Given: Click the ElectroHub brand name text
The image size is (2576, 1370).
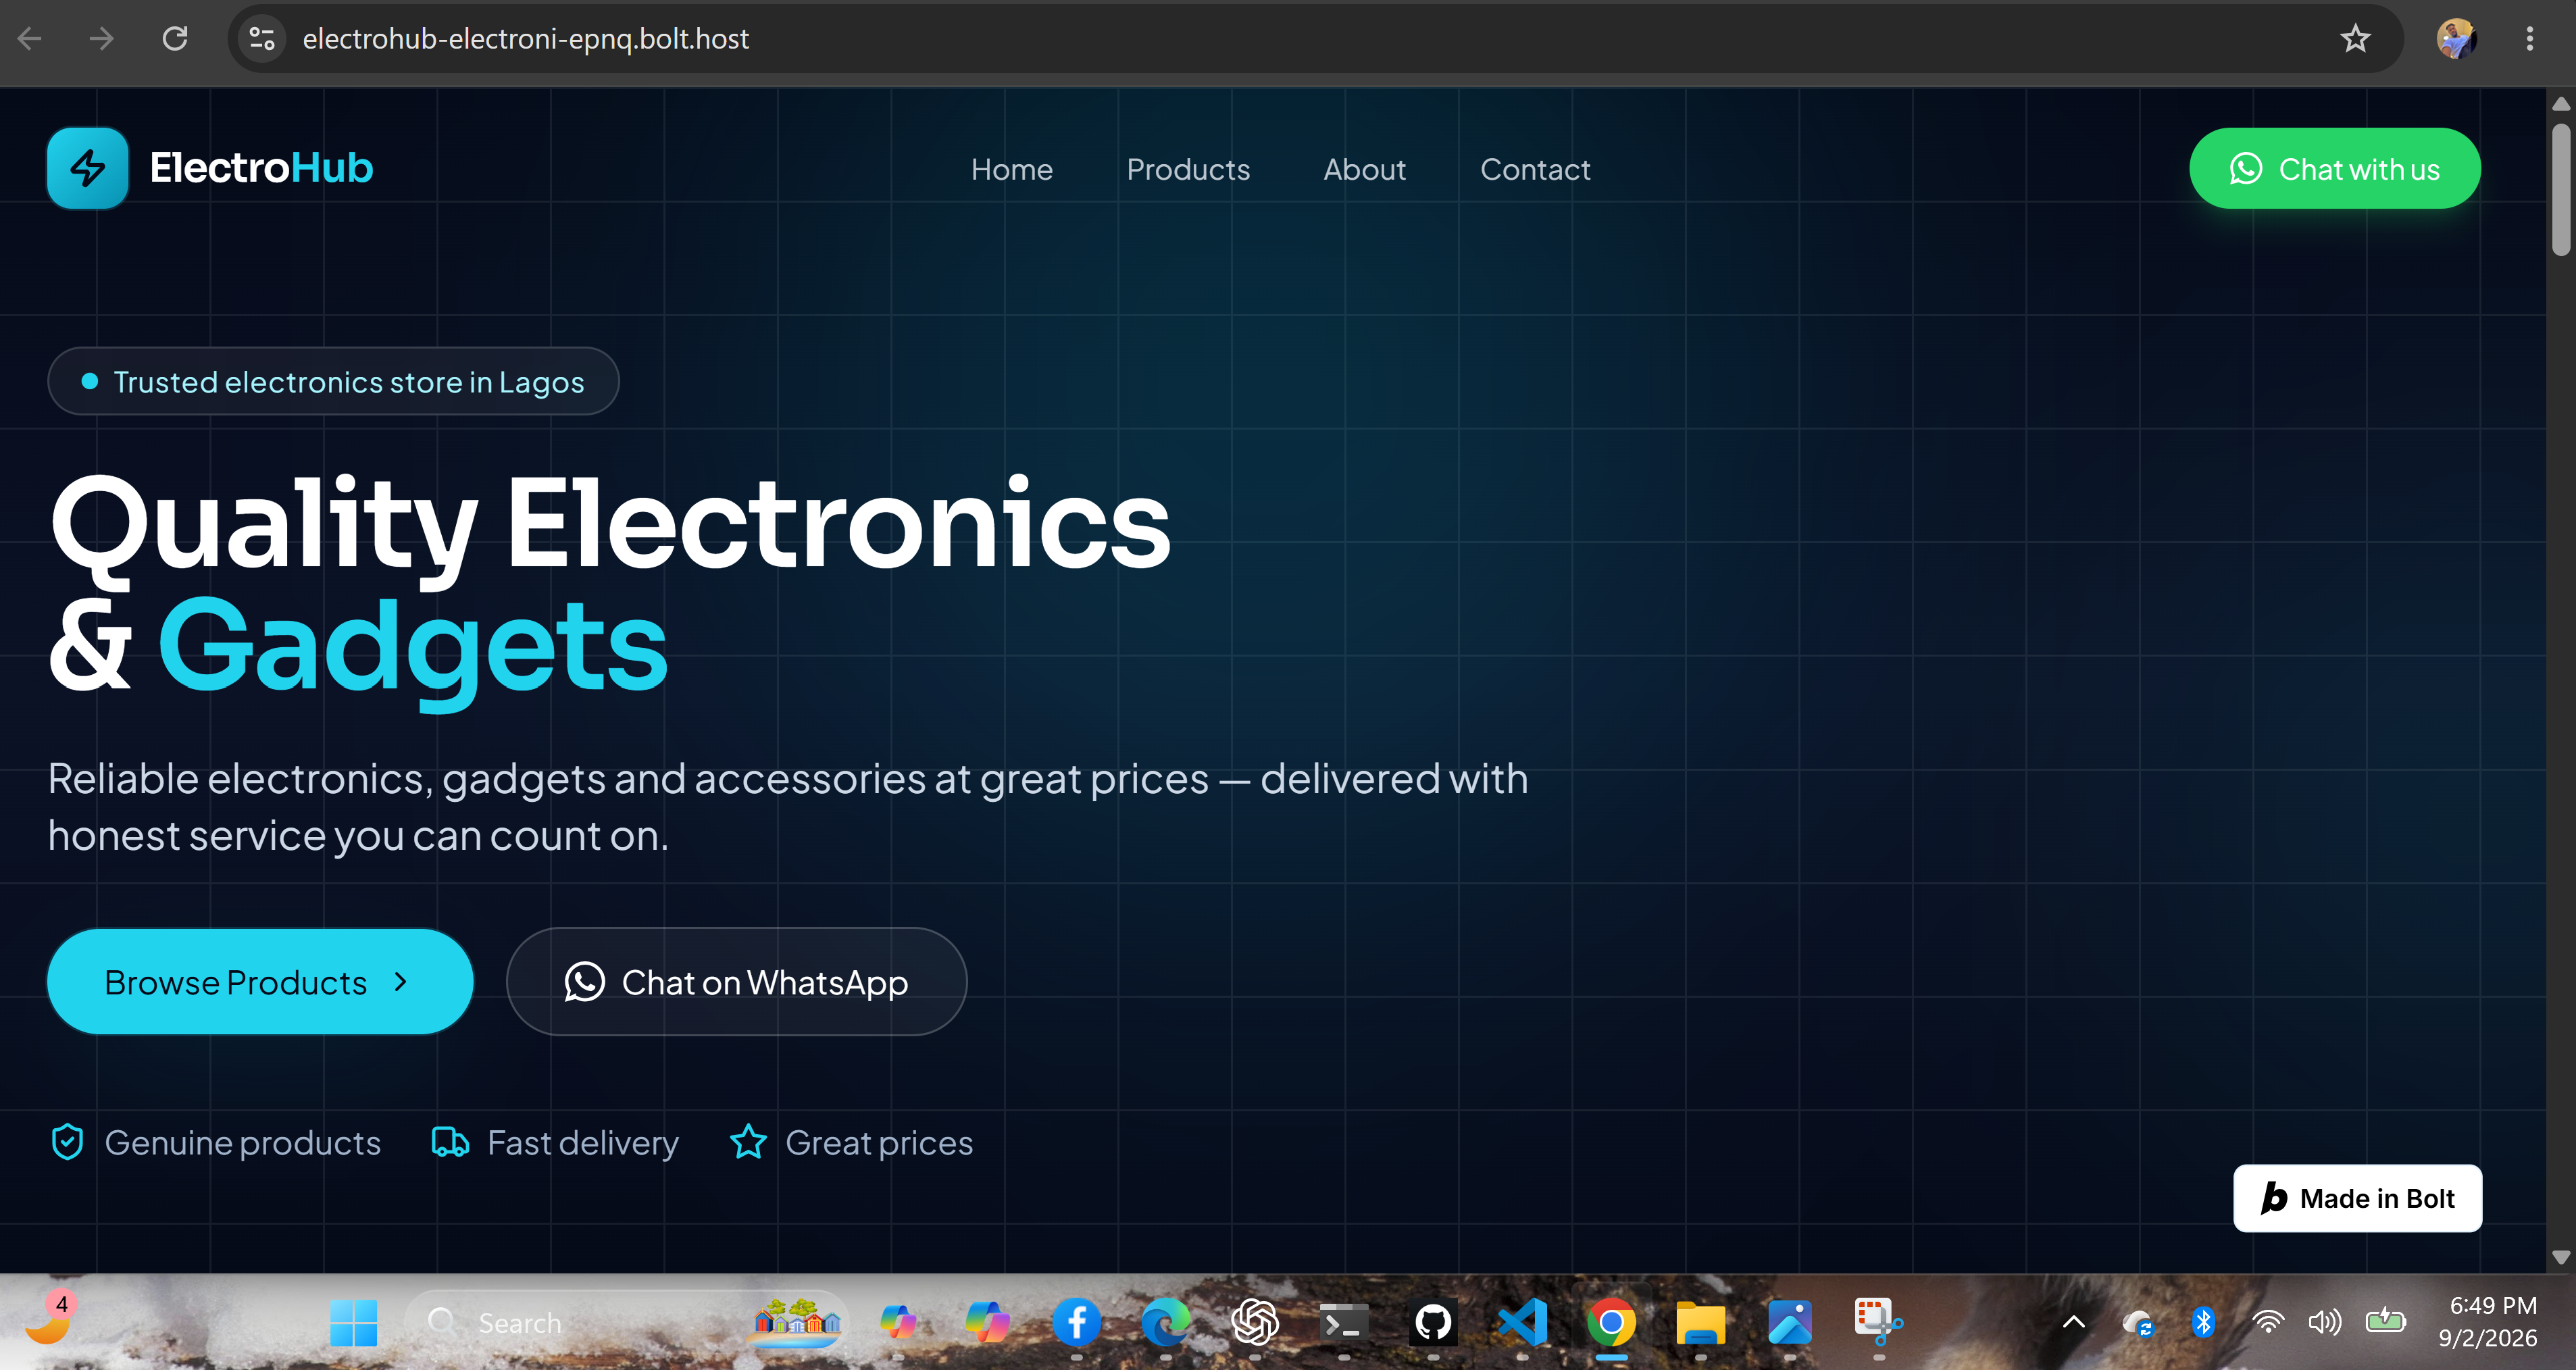Looking at the screenshot, I should (x=261, y=168).
